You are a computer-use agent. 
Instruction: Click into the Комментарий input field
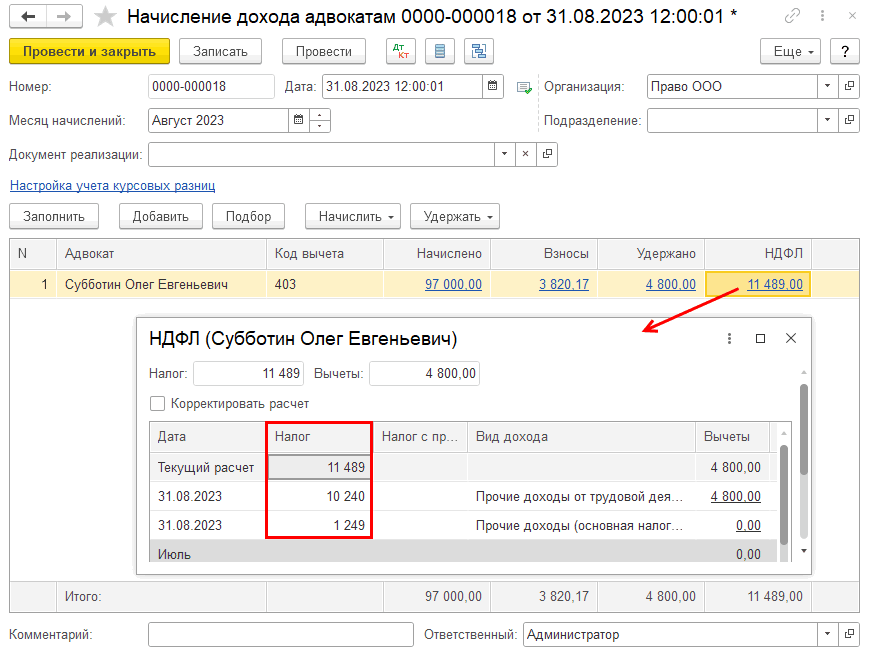280,635
